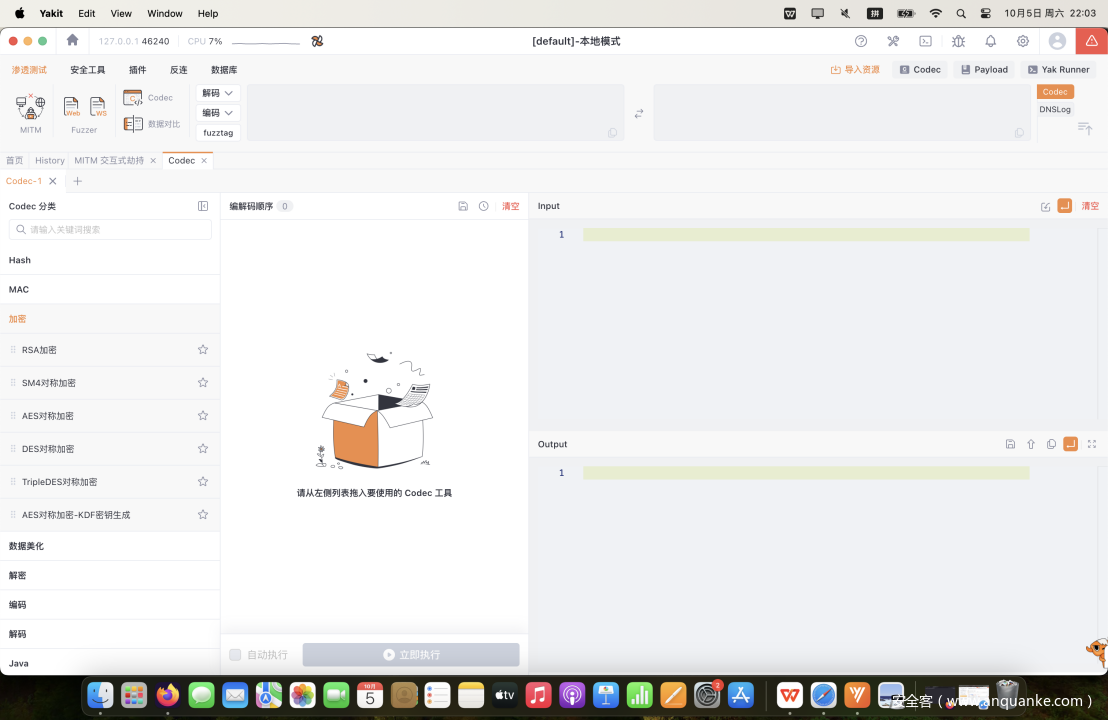Open the MITM hijack tool icon
The width and height of the screenshot is (1108, 720).
(30, 106)
